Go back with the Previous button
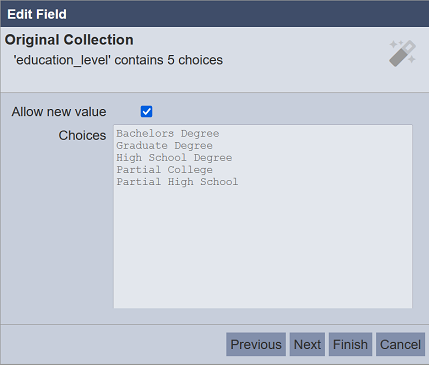This screenshot has width=429, height=365. [256, 344]
